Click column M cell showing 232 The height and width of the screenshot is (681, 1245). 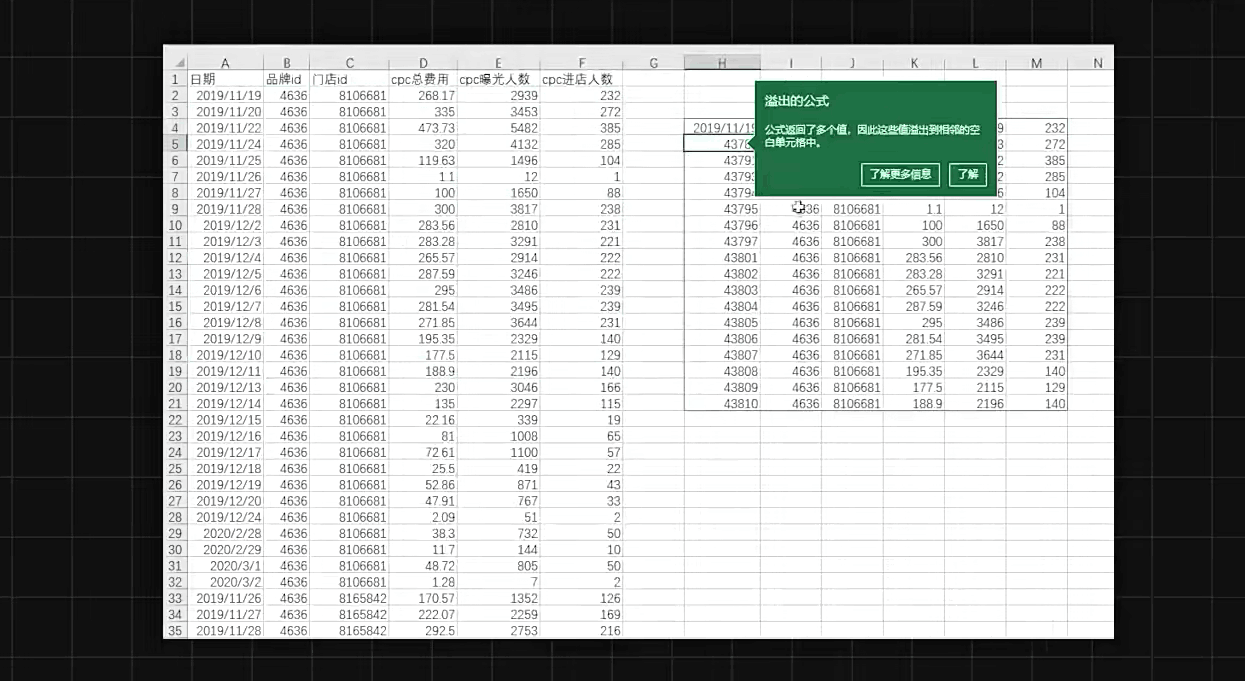tap(1036, 128)
